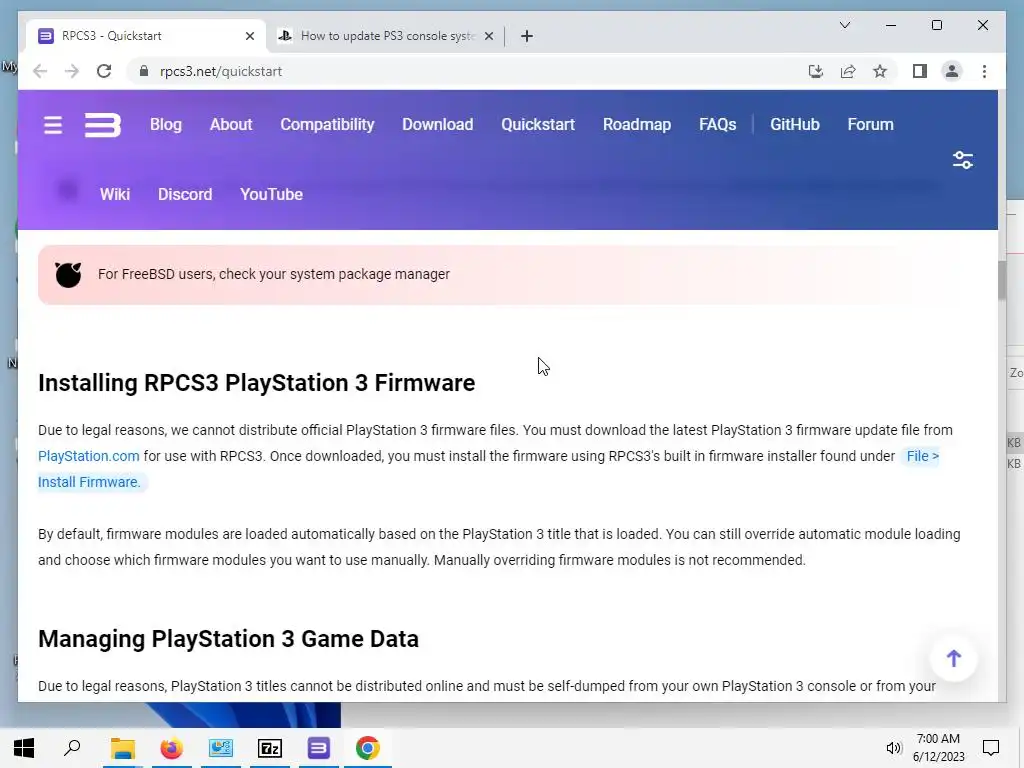Screen dimensions: 1024x768
Task: Go forward in browser history
Action: pyautogui.click(x=72, y=71)
